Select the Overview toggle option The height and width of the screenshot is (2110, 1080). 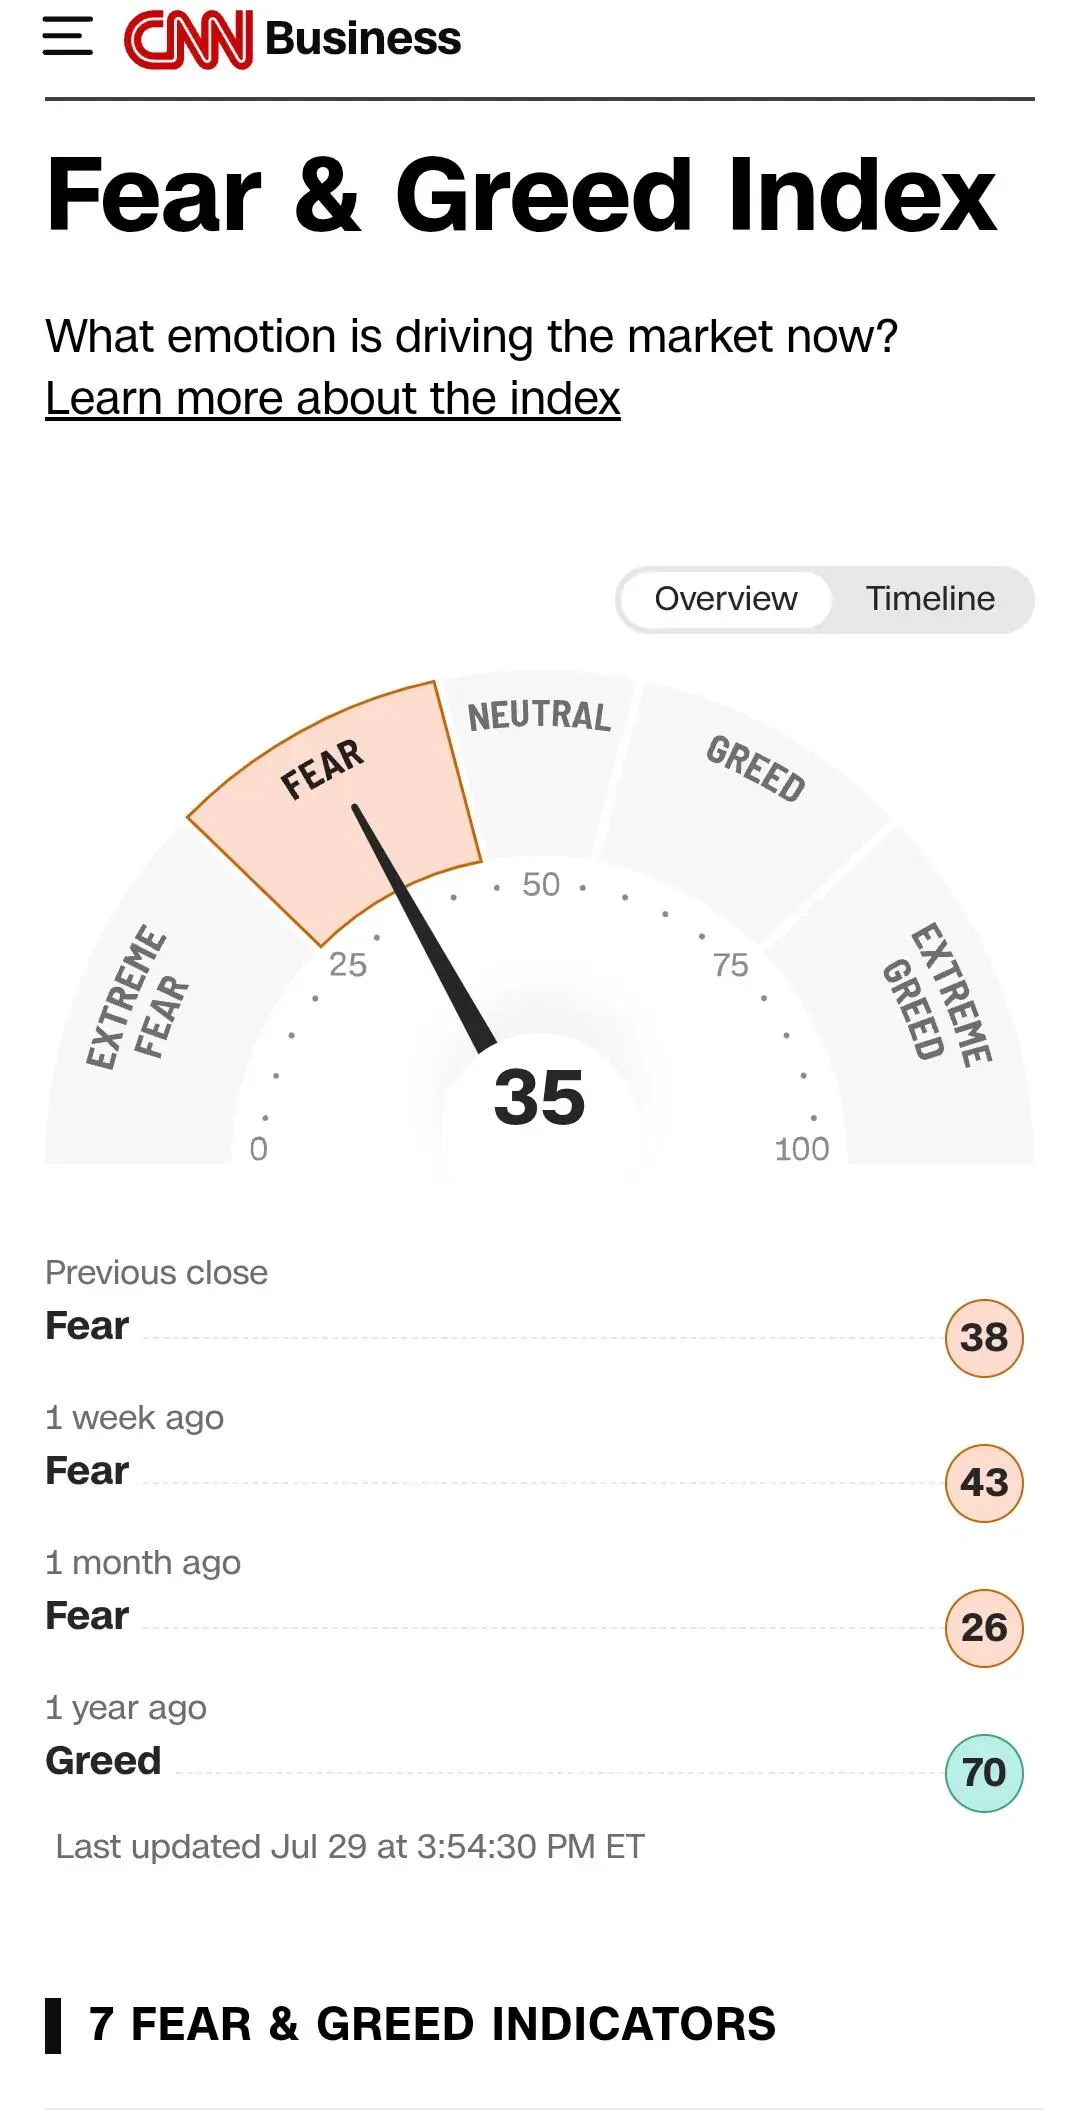click(x=726, y=599)
